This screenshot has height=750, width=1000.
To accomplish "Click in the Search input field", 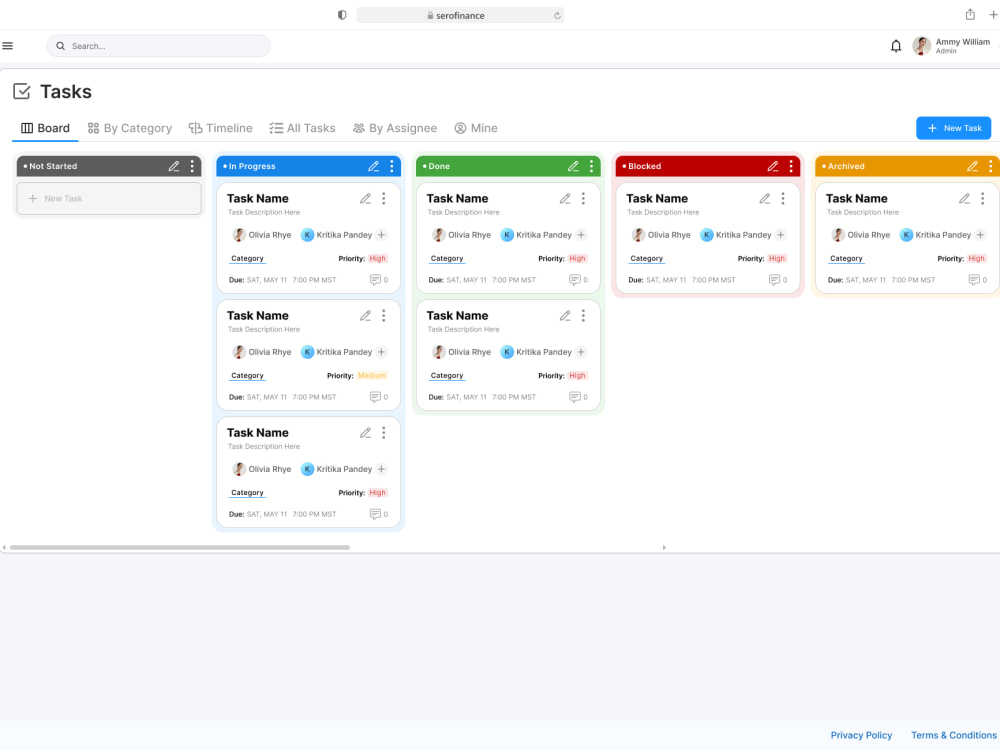I will 159,46.
